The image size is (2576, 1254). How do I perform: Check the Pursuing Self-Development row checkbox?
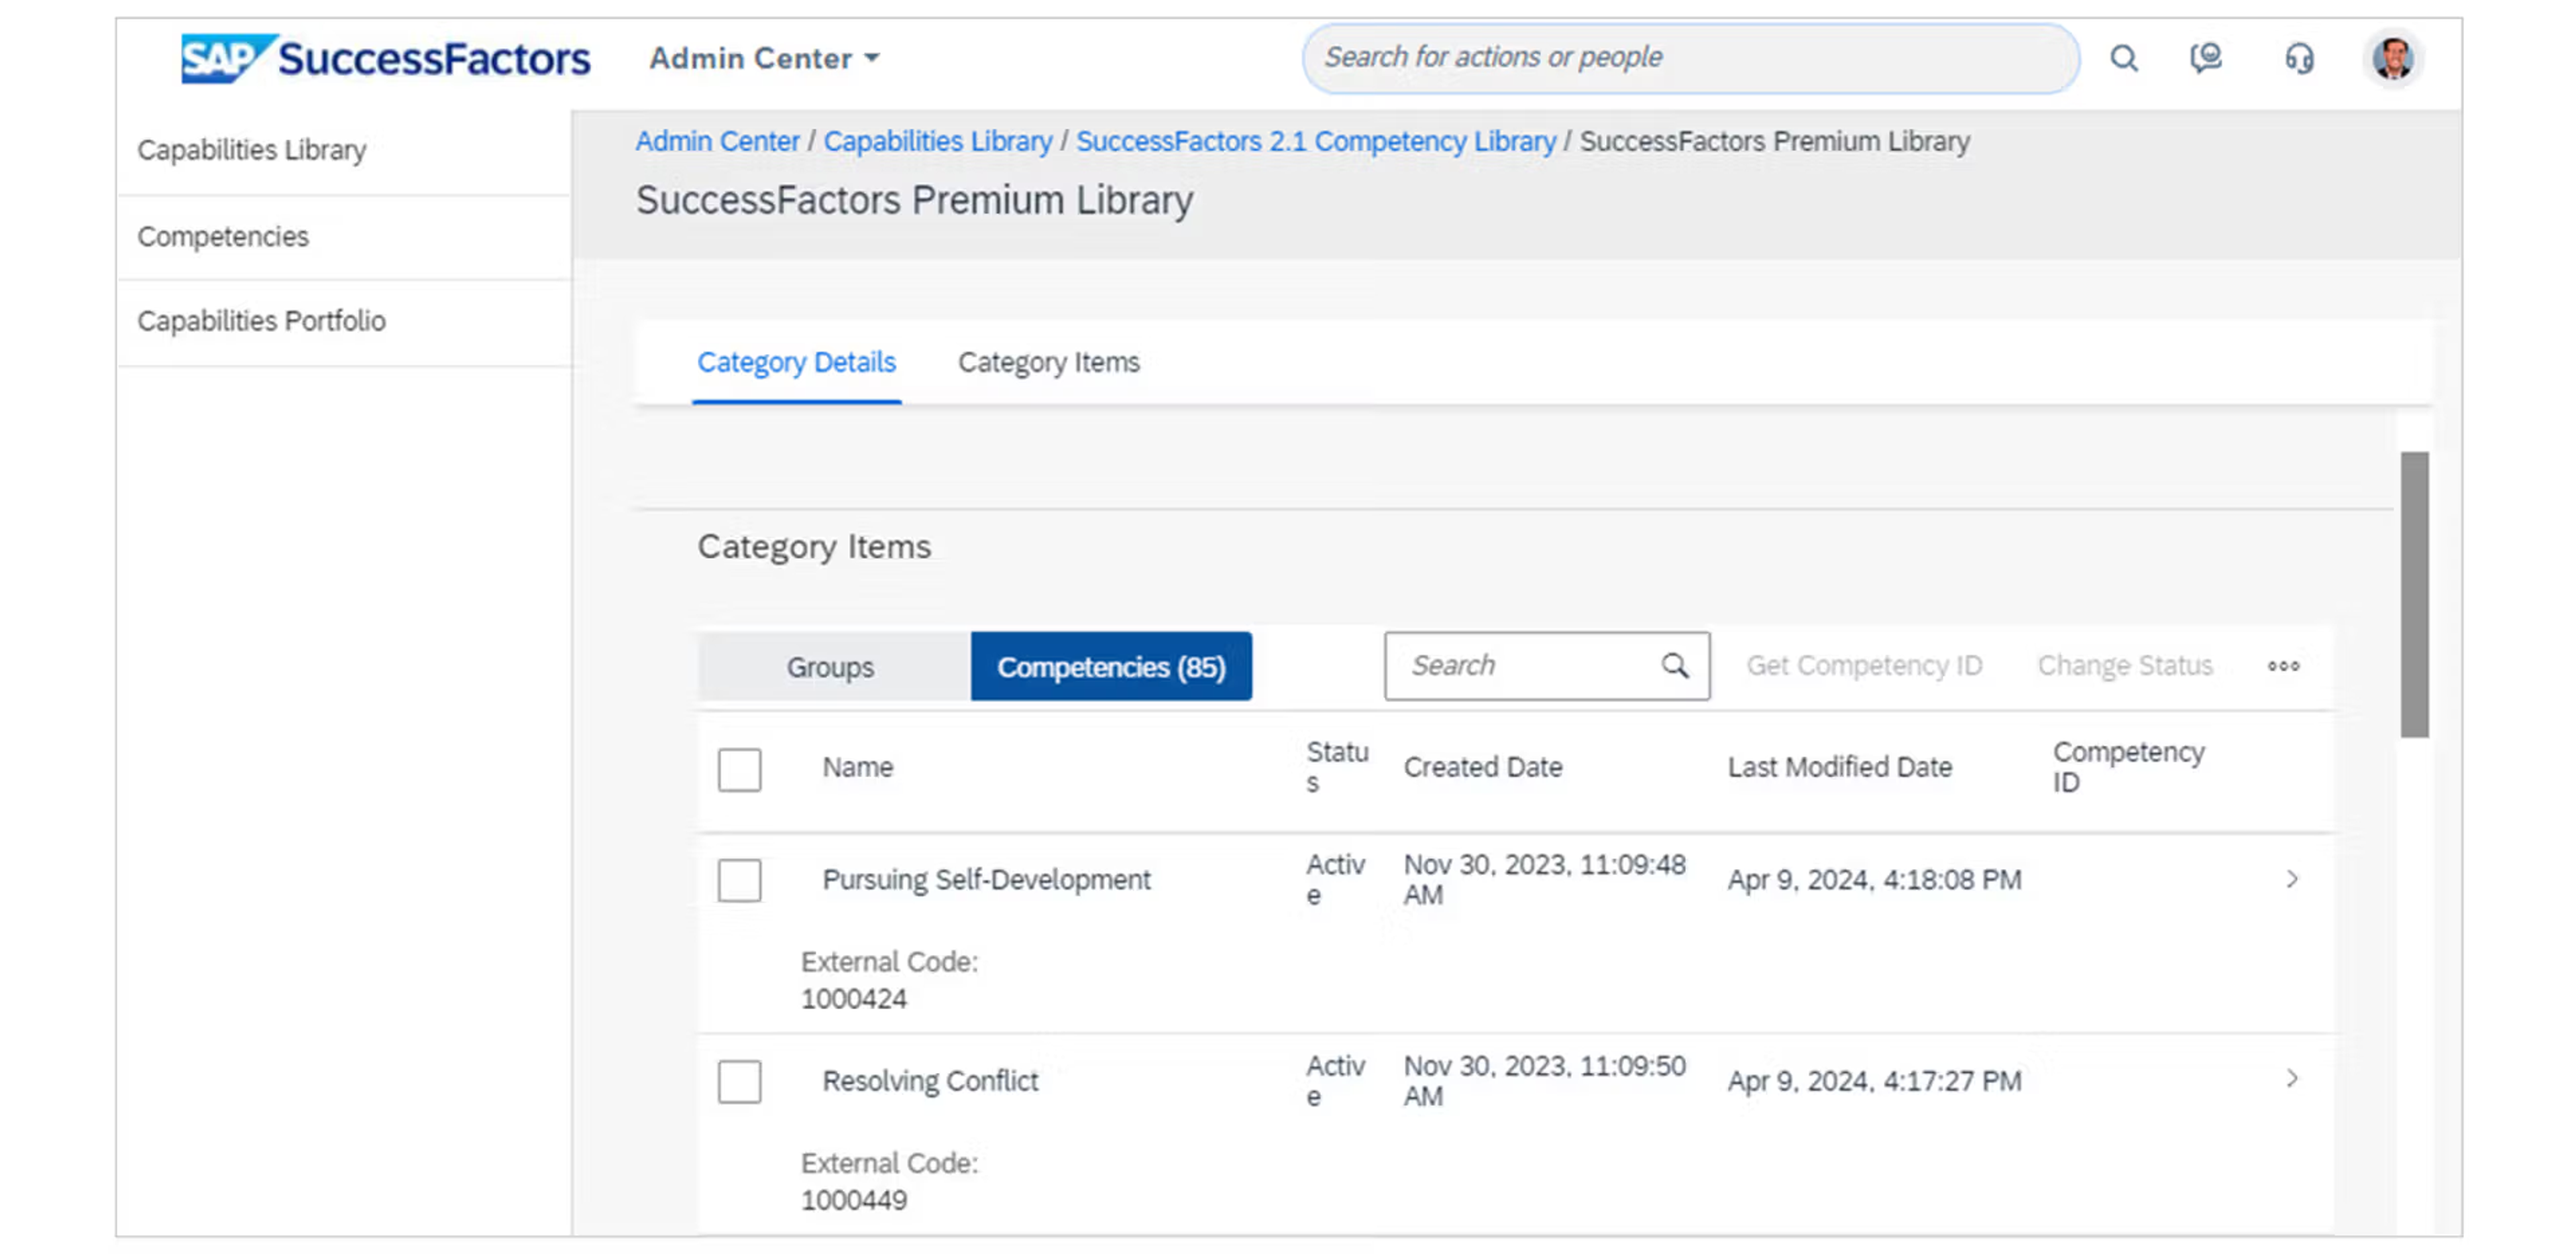739,880
